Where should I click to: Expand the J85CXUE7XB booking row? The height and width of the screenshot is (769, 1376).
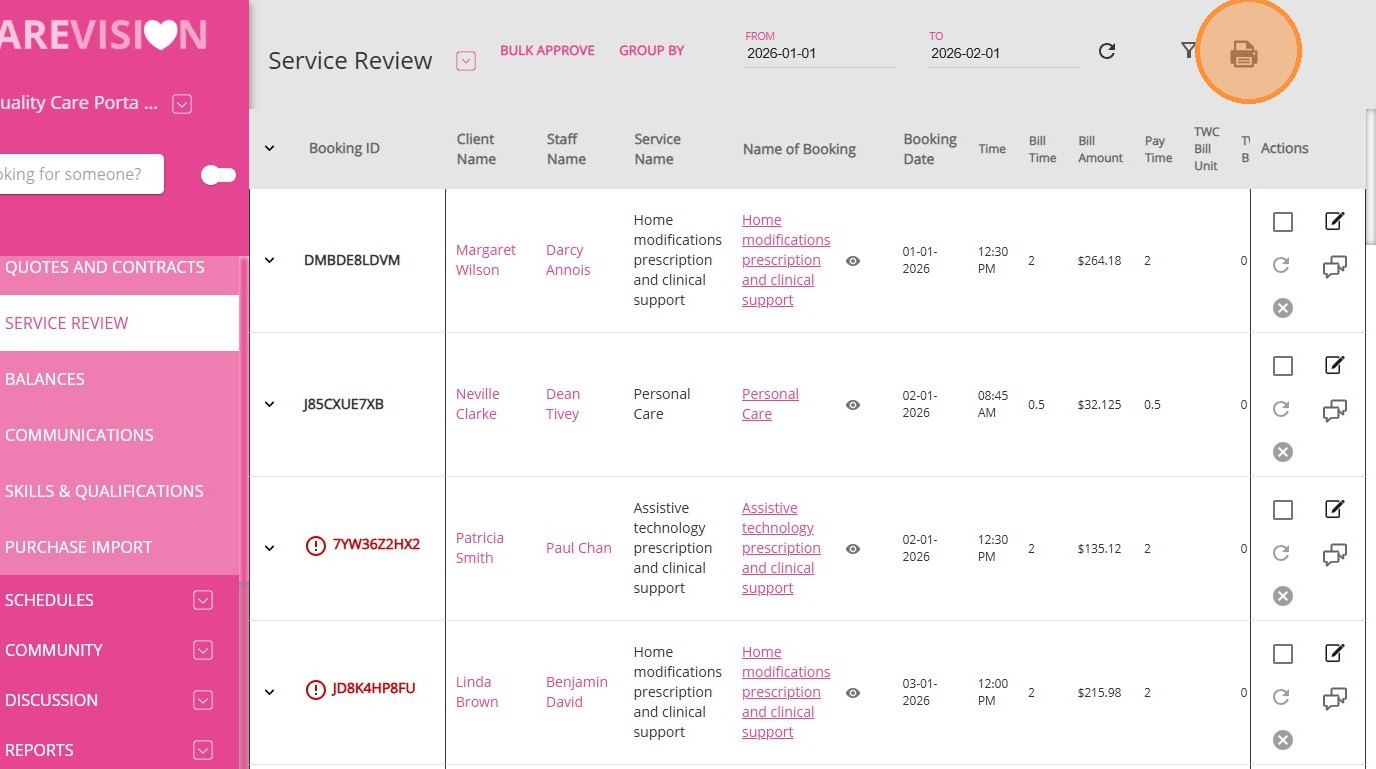(x=269, y=405)
